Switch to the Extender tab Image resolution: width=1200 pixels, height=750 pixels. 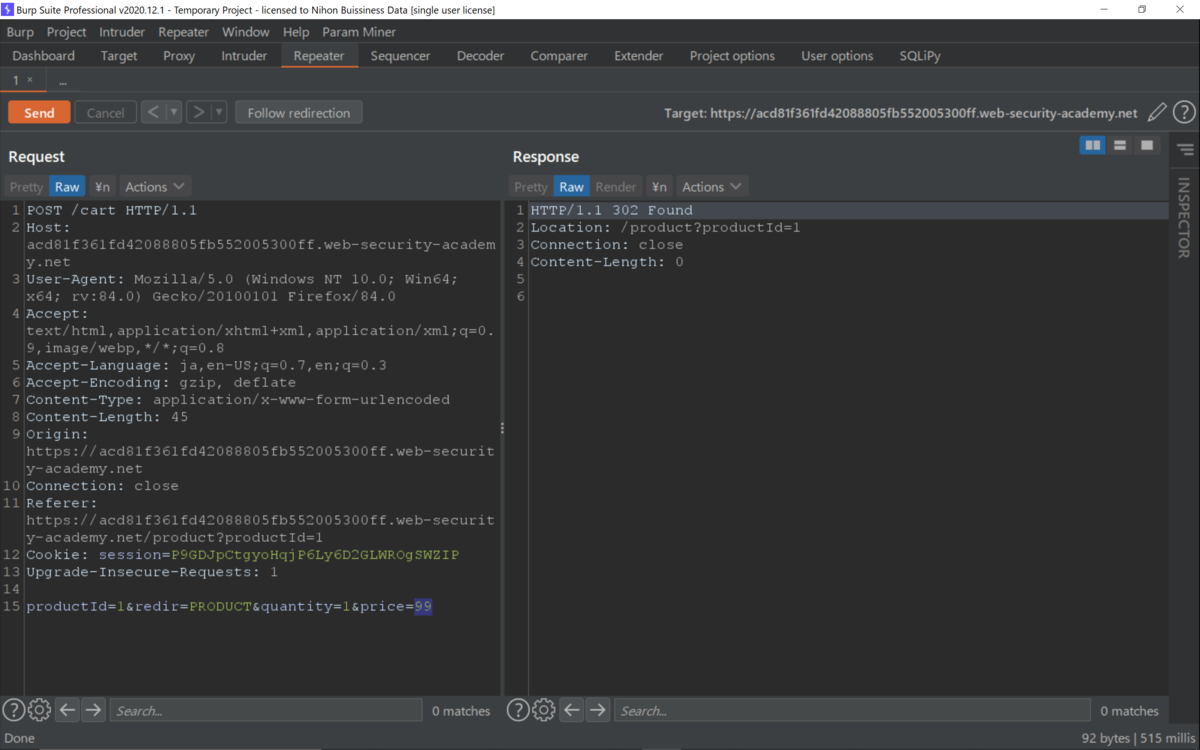pos(638,56)
